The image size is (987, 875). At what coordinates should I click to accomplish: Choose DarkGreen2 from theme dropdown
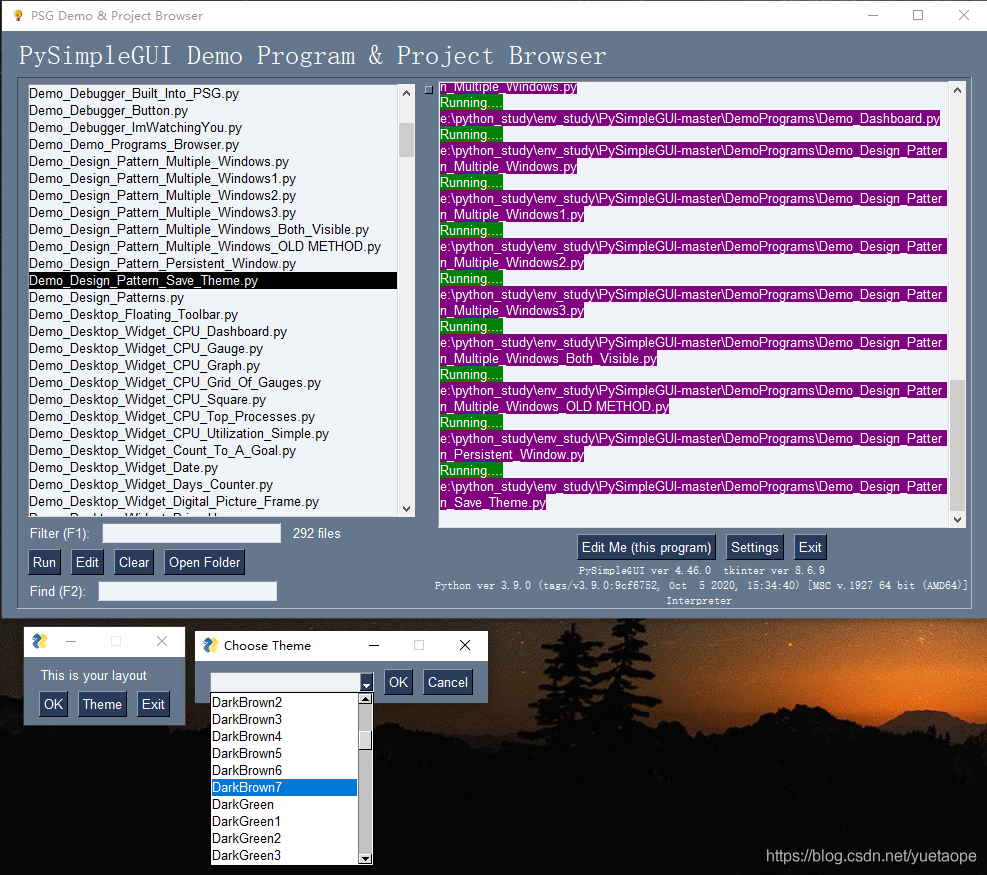285,838
